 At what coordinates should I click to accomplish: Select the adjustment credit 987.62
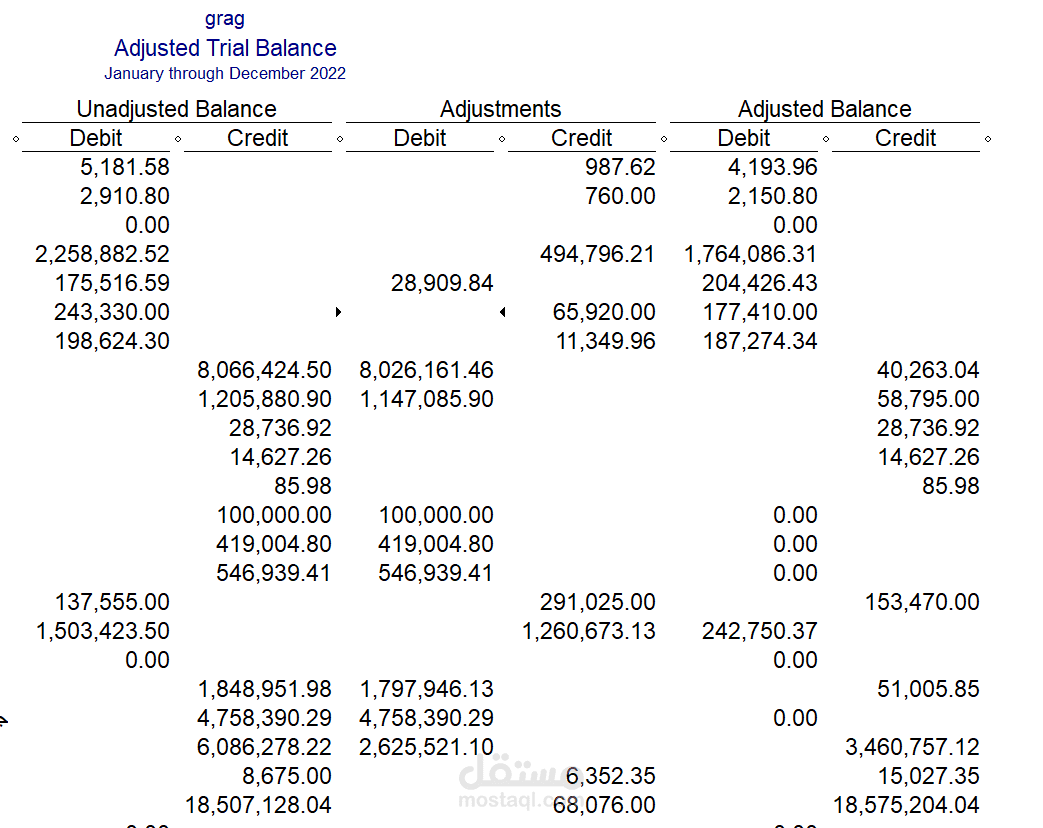coord(620,167)
